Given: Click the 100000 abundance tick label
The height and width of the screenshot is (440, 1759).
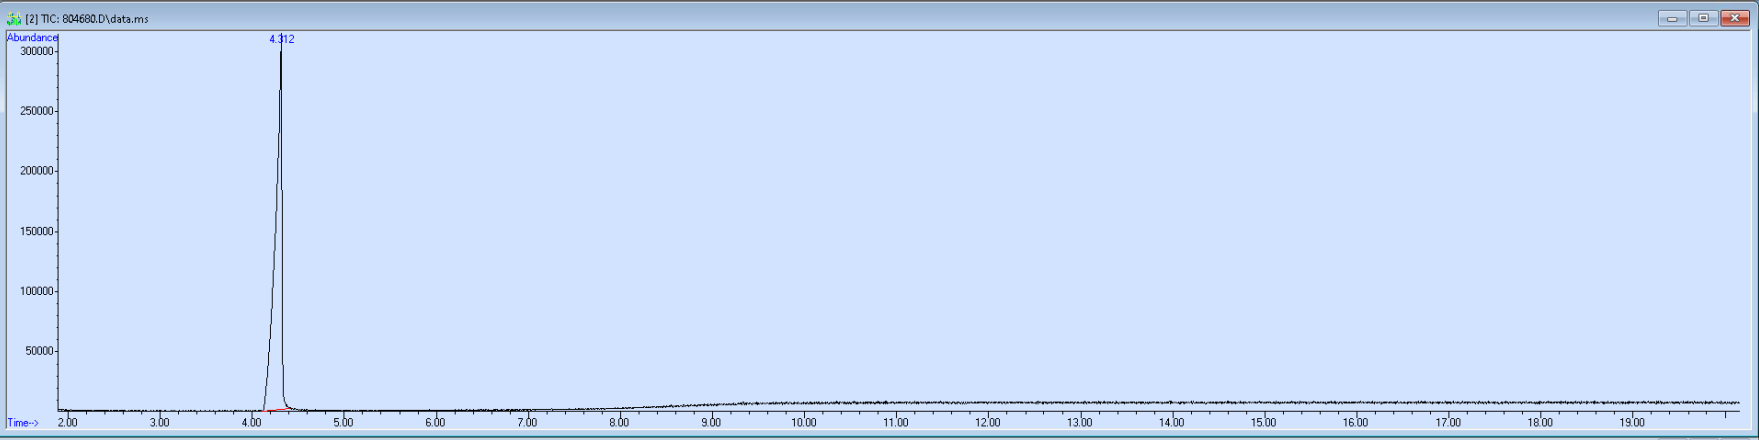Looking at the screenshot, I should pos(38,291).
